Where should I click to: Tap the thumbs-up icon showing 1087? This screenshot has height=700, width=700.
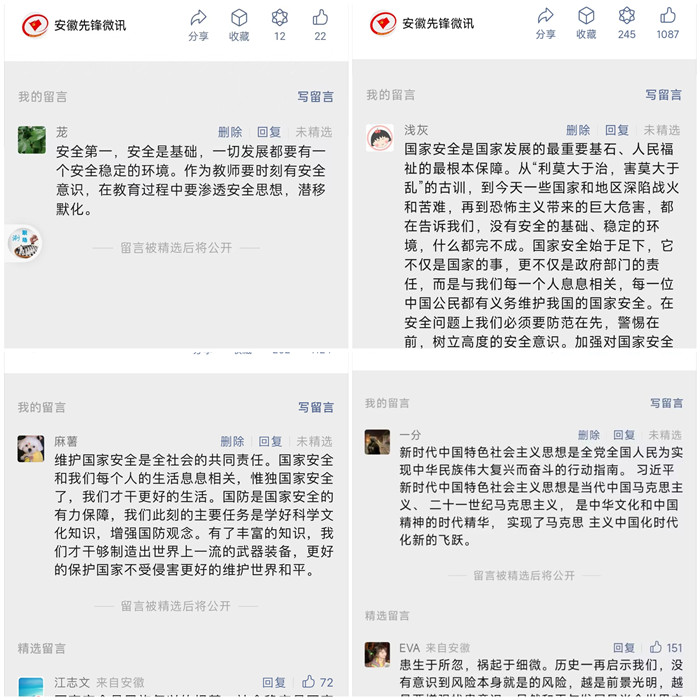coord(668,16)
